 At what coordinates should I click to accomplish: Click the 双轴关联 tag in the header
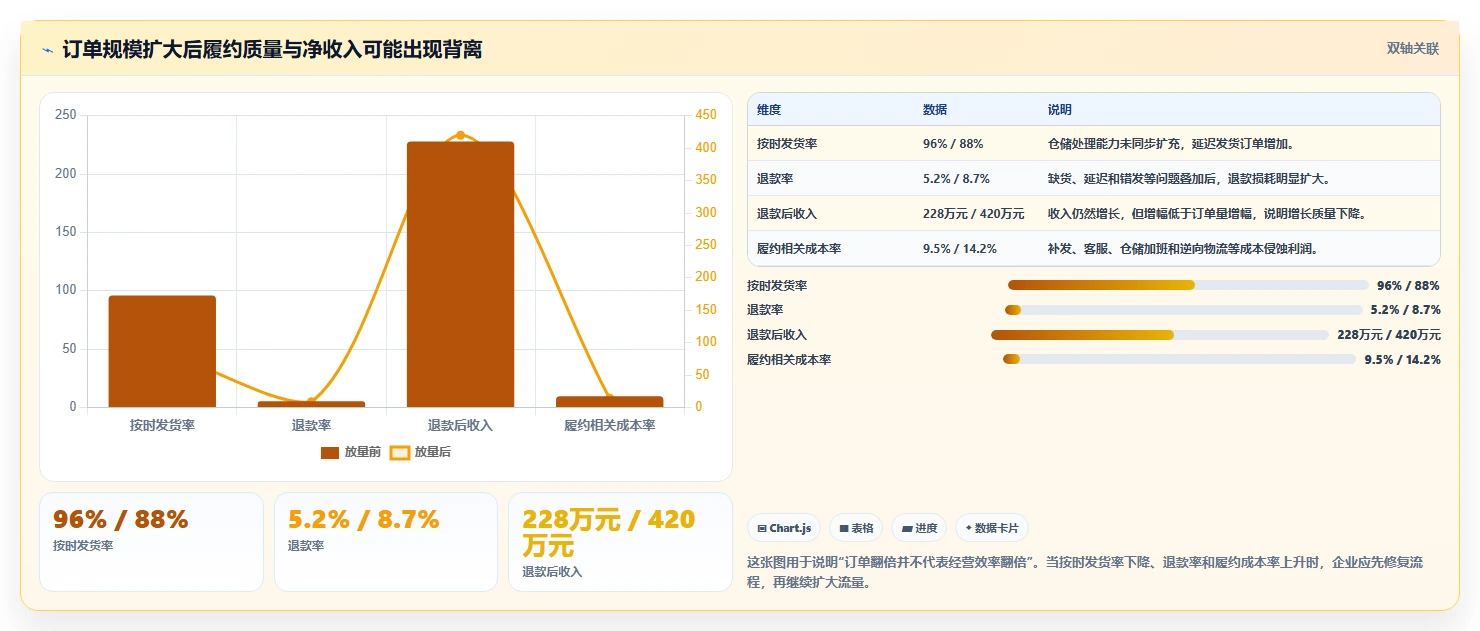[x=1412, y=49]
